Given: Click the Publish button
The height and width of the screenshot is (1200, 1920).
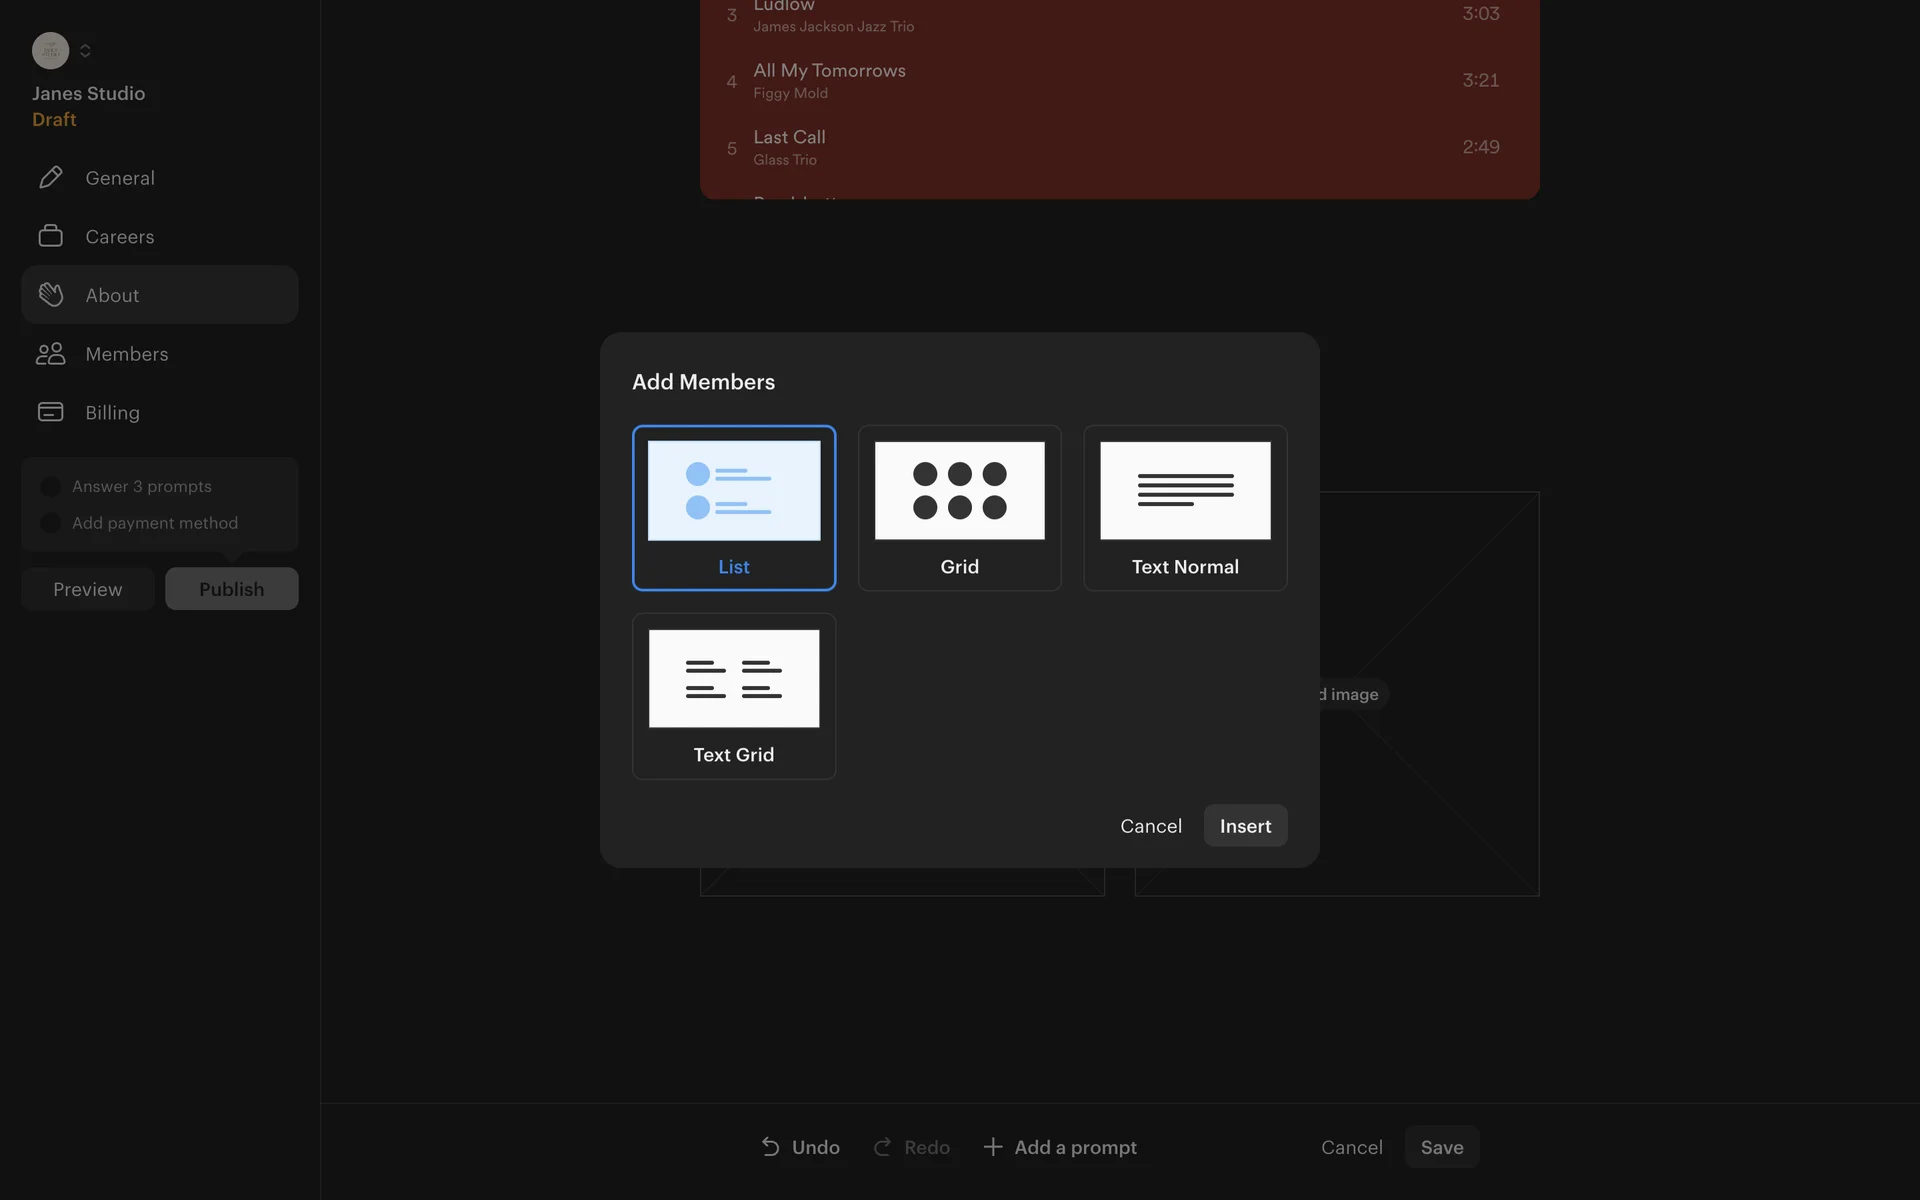Looking at the screenshot, I should pyautogui.click(x=231, y=589).
